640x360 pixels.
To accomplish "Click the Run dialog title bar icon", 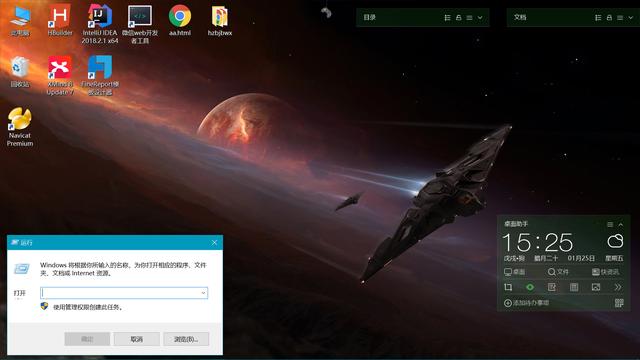I will point(15,242).
